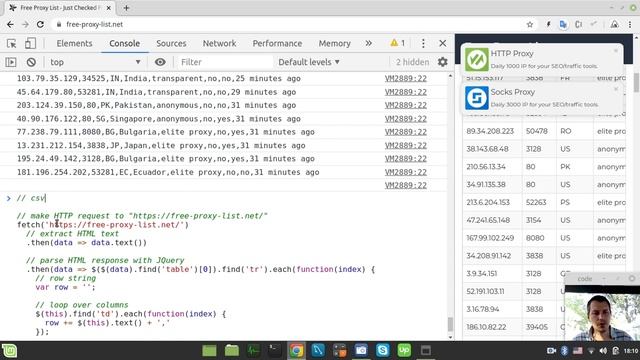
Task: Open the Linux Mint start menu
Action: 10,351
